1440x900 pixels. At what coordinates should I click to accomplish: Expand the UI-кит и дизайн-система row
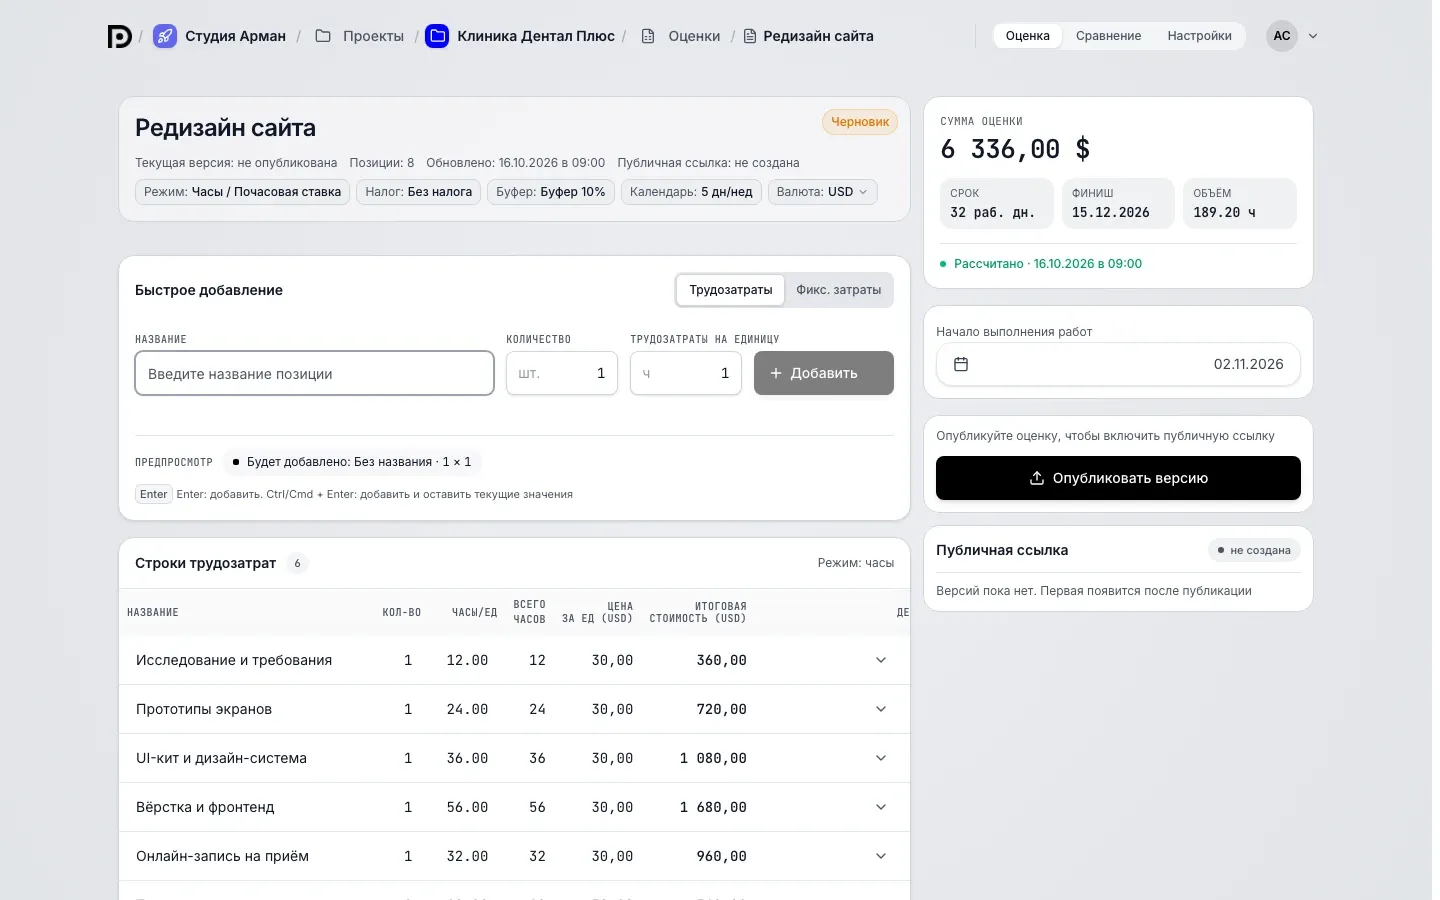[x=881, y=758]
